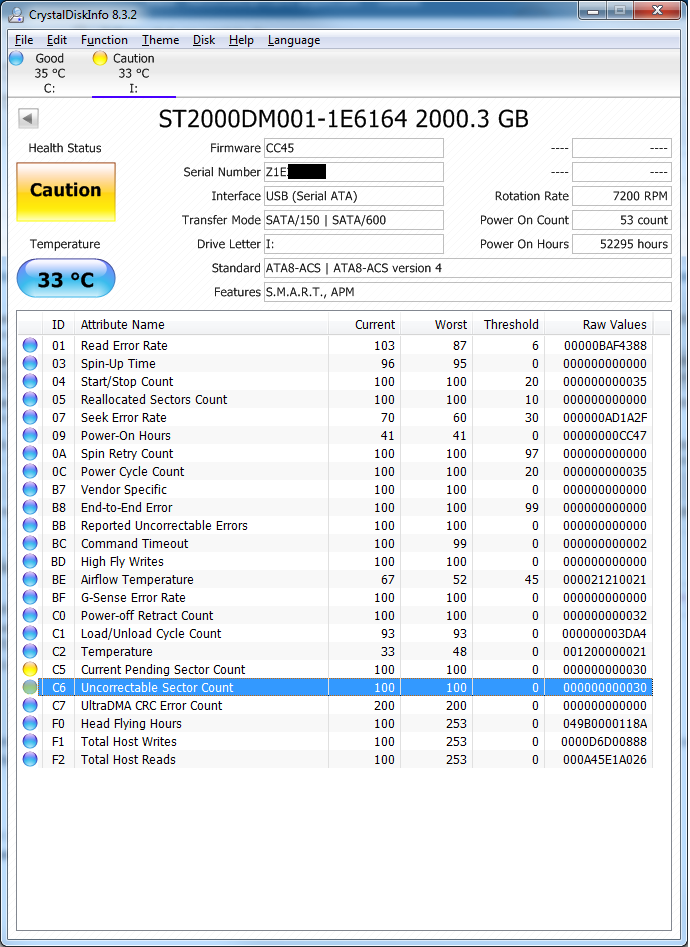
Task: Click the Current column header
Action: 364,325
